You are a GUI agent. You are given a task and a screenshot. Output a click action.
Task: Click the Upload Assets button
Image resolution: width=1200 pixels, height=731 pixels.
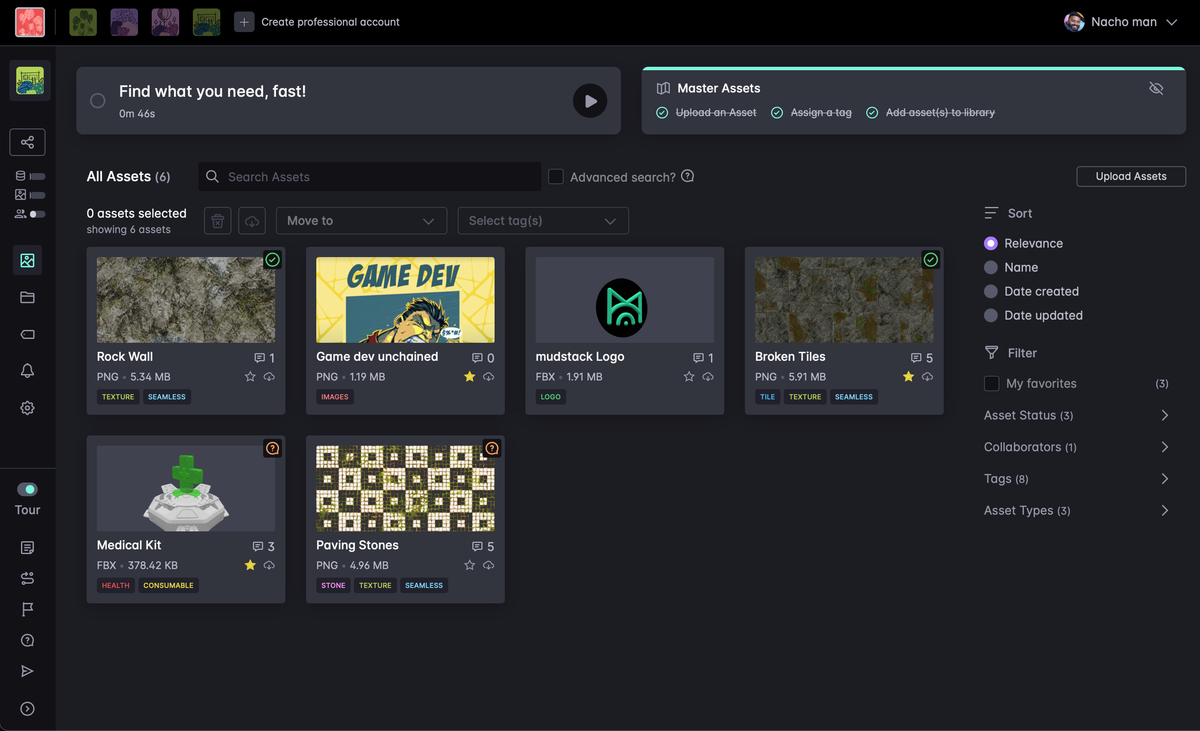(1131, 177)
